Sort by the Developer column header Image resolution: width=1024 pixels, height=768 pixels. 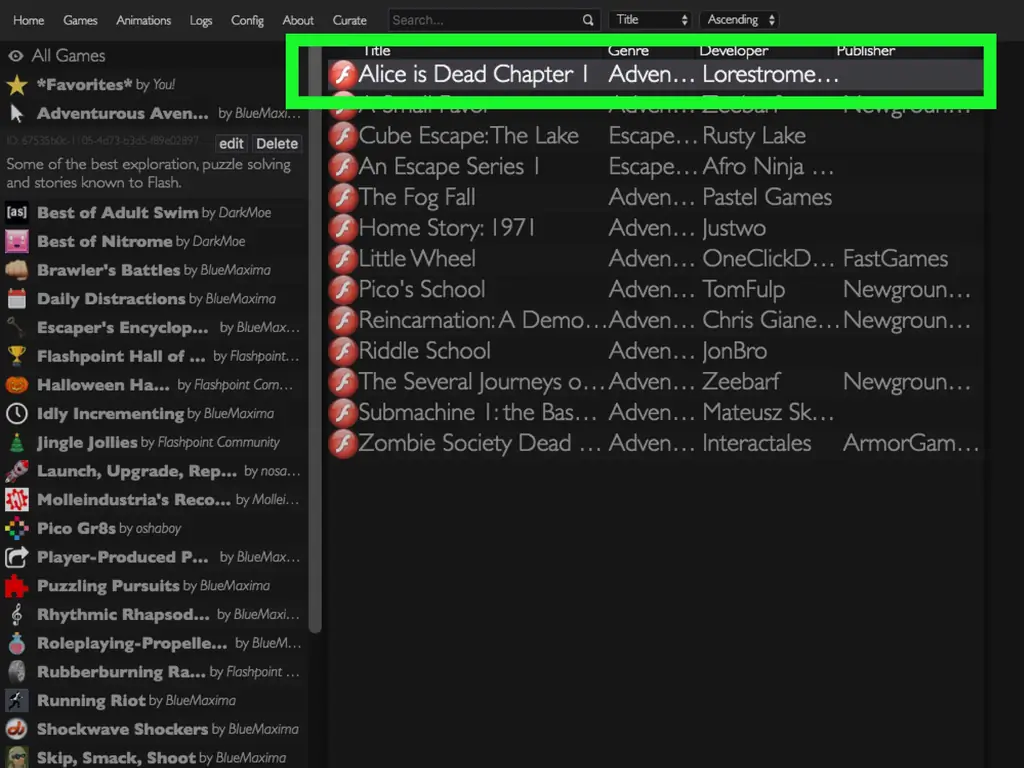point(733,51)
